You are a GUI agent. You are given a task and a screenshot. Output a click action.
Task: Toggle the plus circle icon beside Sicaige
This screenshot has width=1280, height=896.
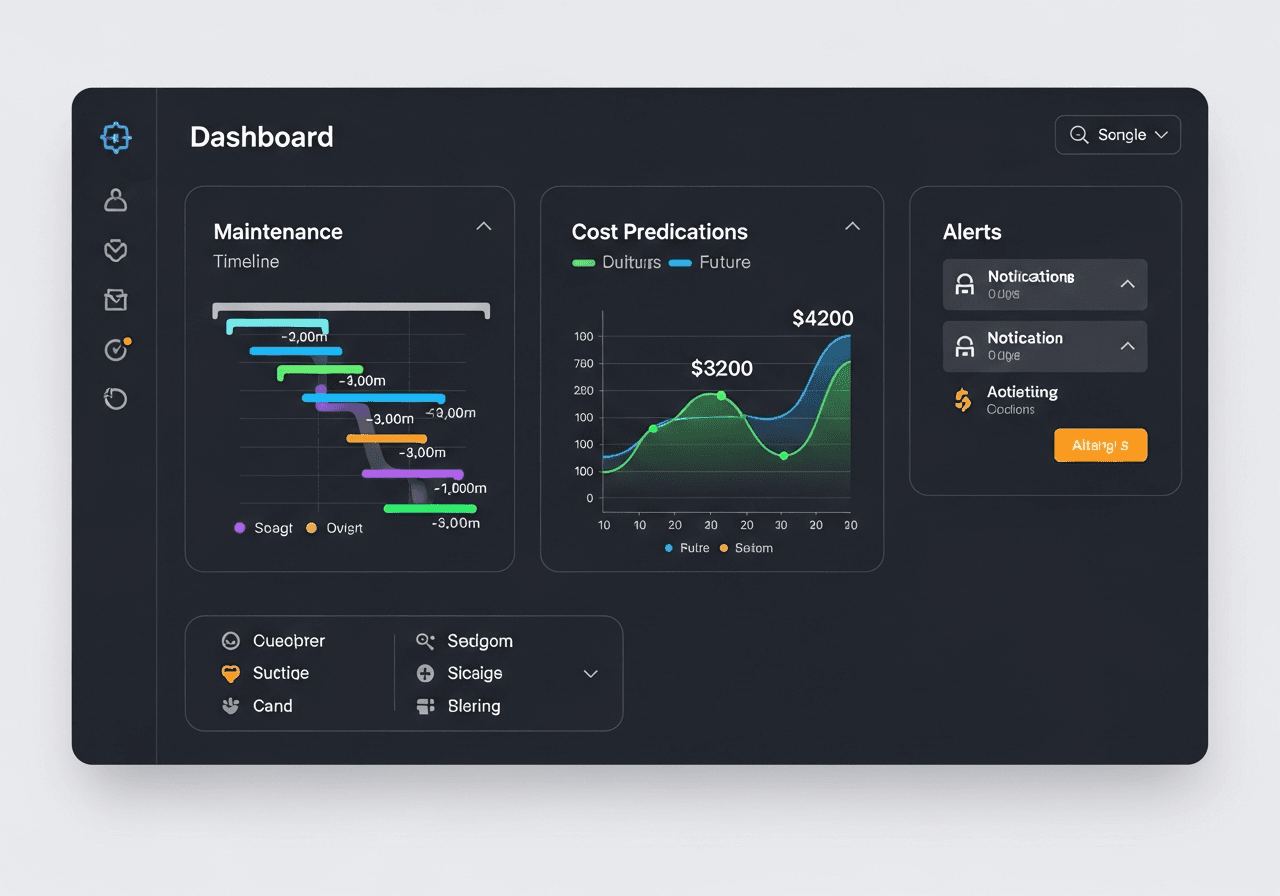[x=424, y=673]
